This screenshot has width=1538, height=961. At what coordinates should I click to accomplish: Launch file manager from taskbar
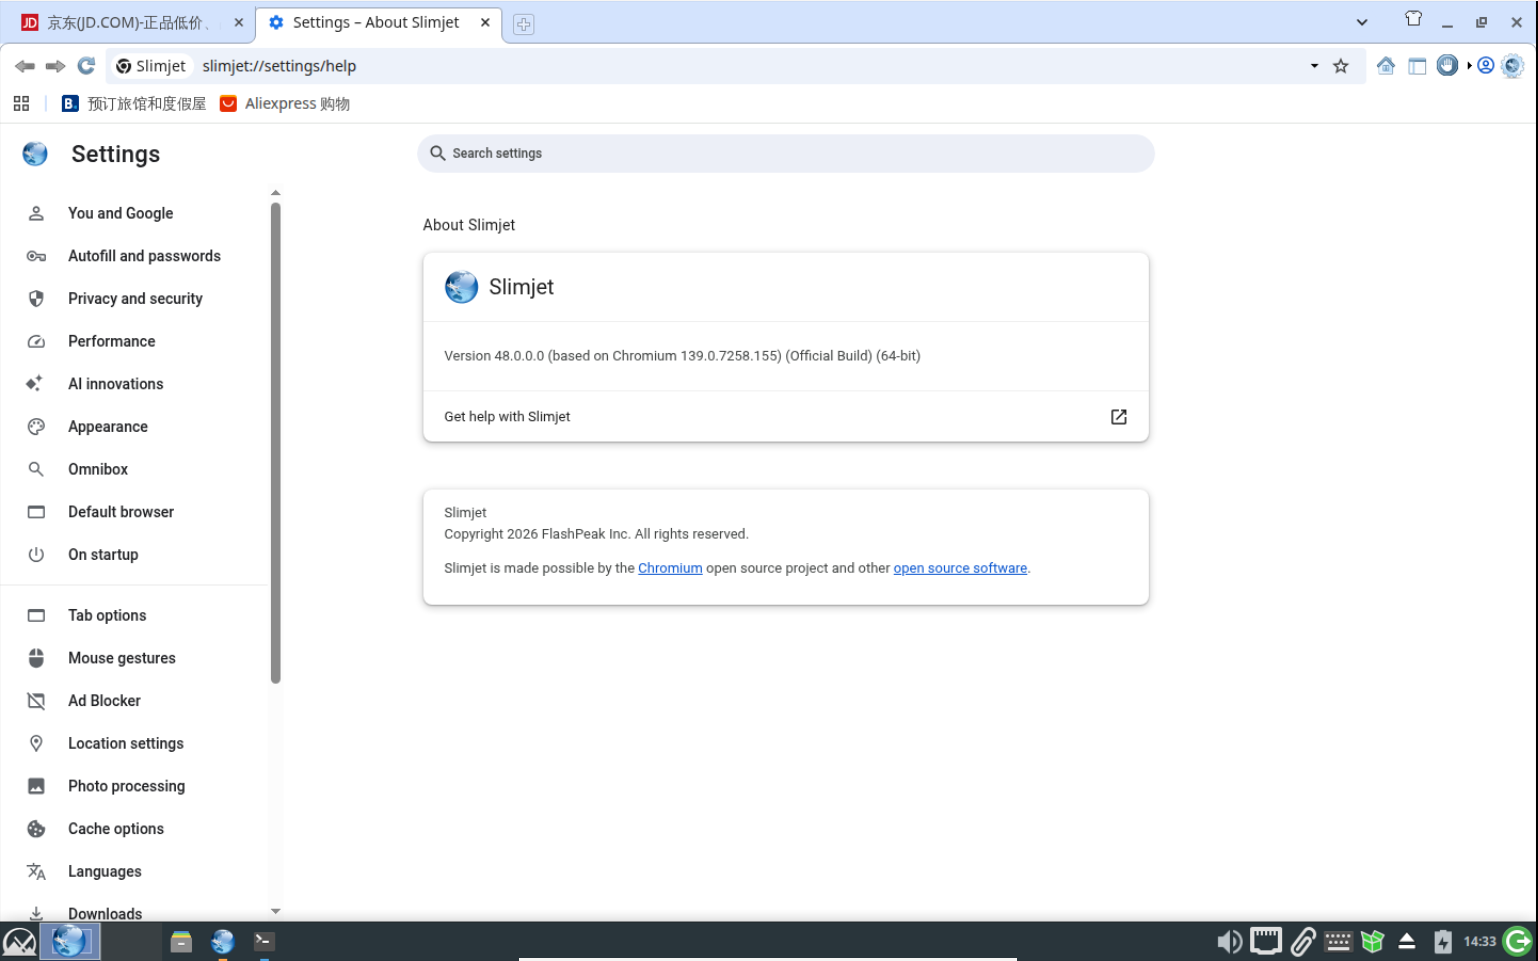[x=181, y=942]
